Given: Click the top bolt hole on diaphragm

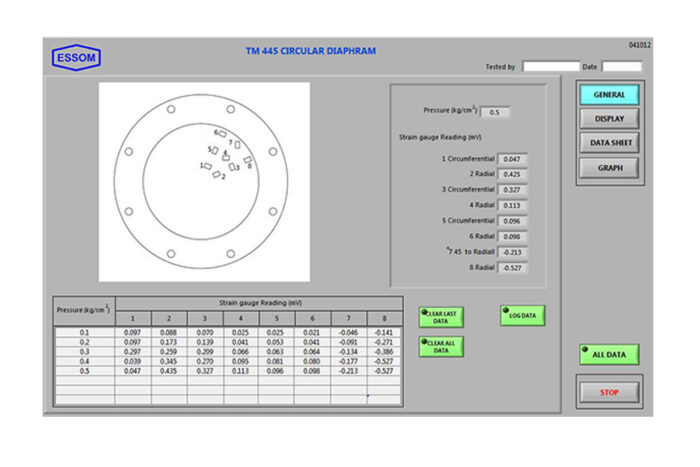Looking at the screenshot, I should pos(171,109).
